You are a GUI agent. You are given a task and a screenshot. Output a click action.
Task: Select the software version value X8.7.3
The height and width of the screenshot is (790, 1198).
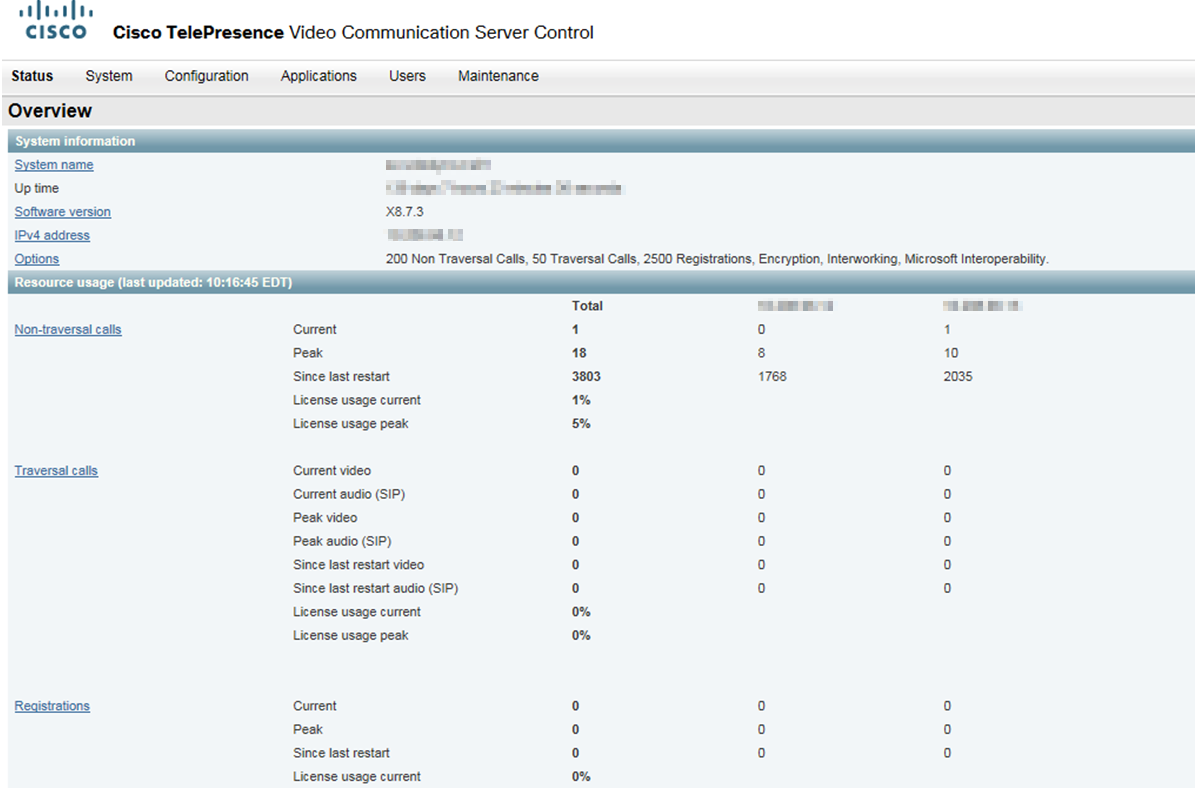click(x=404, y=212)
